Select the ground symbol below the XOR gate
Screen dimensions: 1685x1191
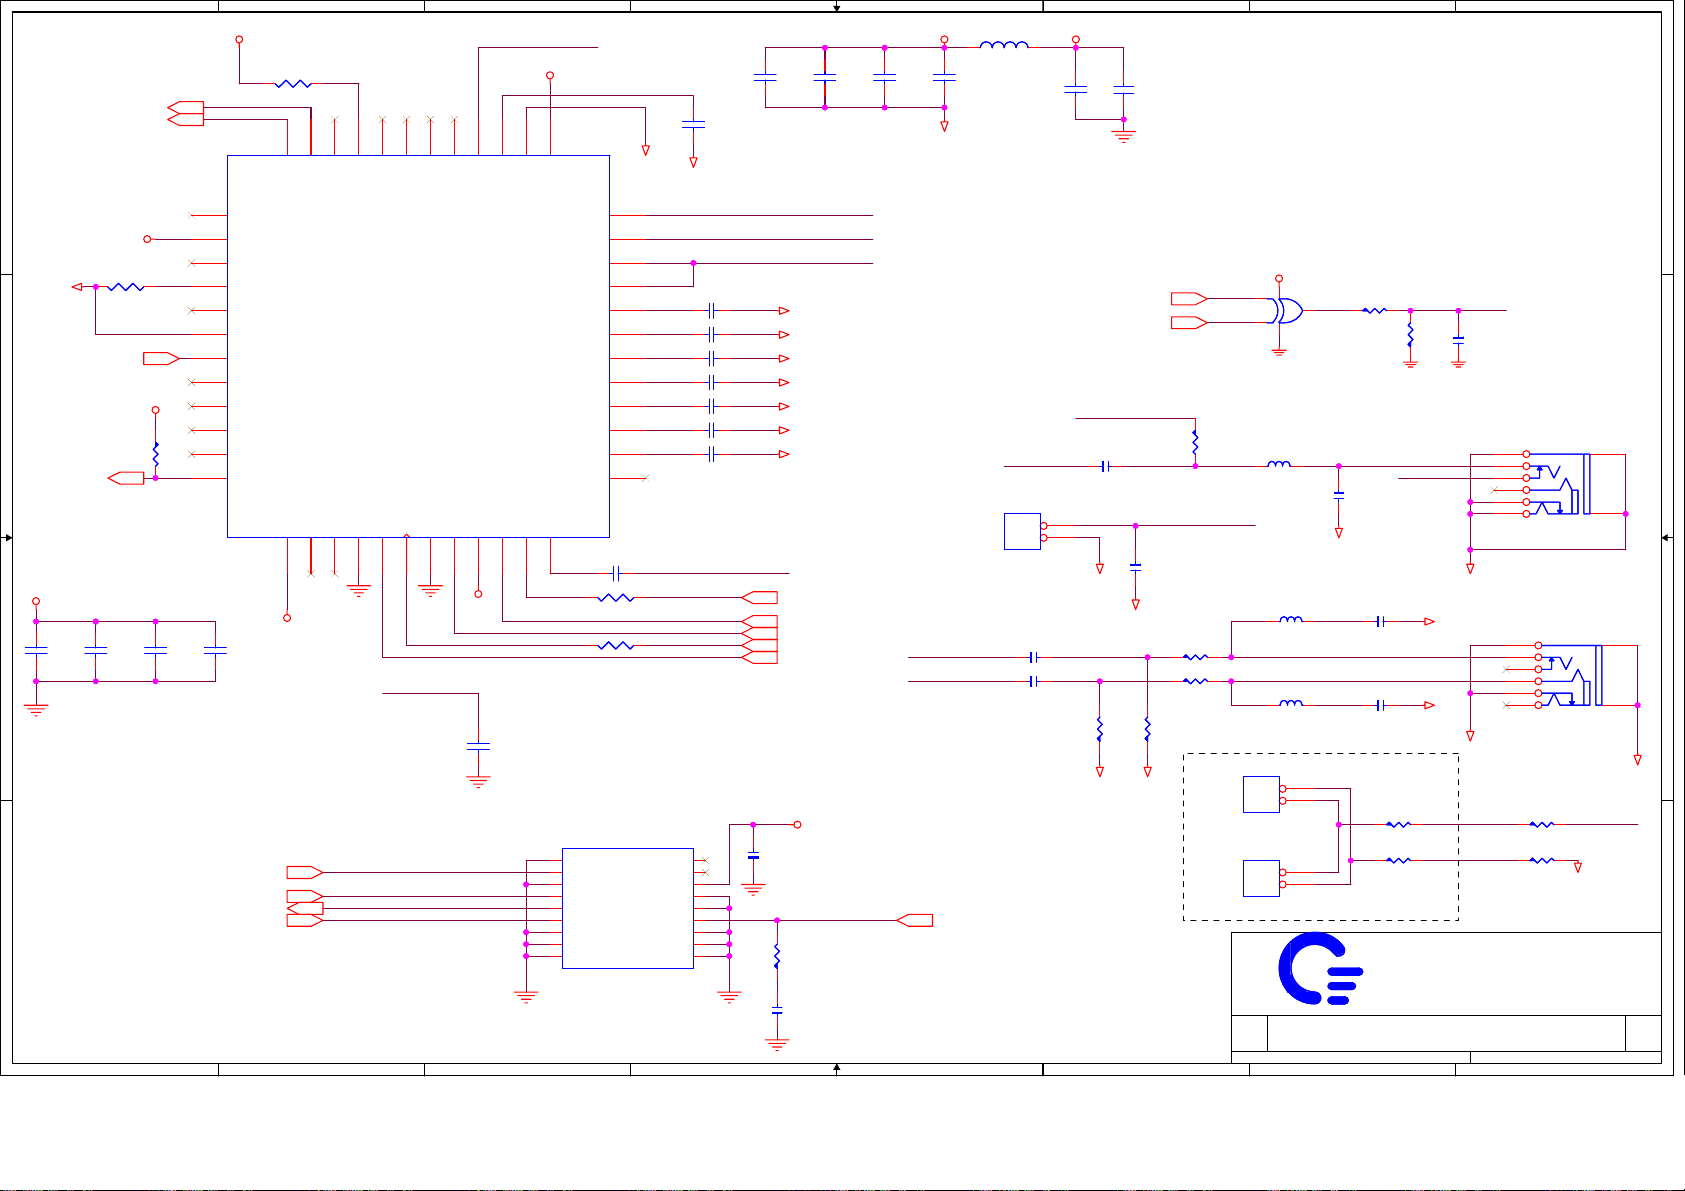pyautogui.click(x=1279, y=352)
